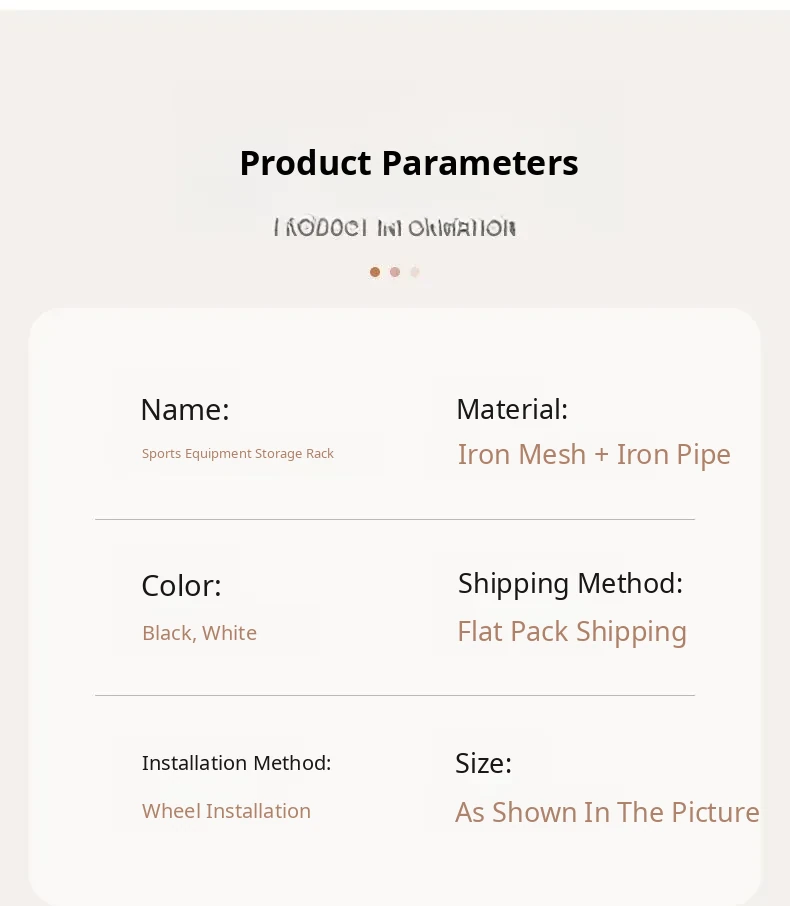
Task: Select the Shipping Method: label
Action: pyautogui.click(x=570, y=583)
